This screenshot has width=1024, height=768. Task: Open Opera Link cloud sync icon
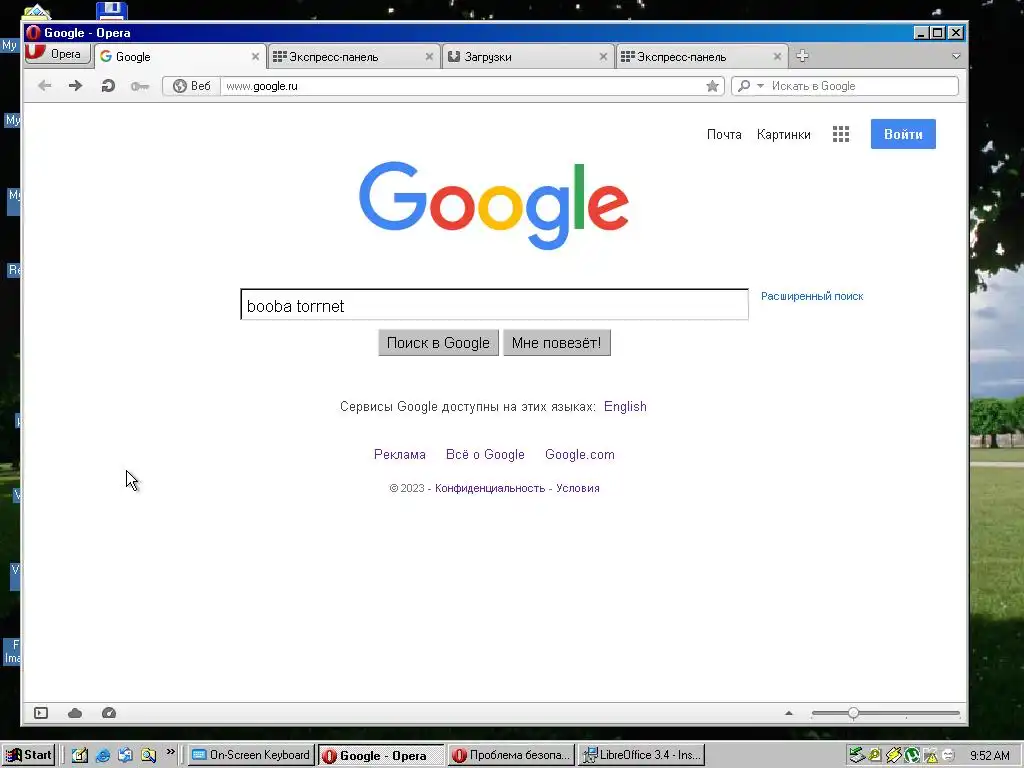(75, 713)
